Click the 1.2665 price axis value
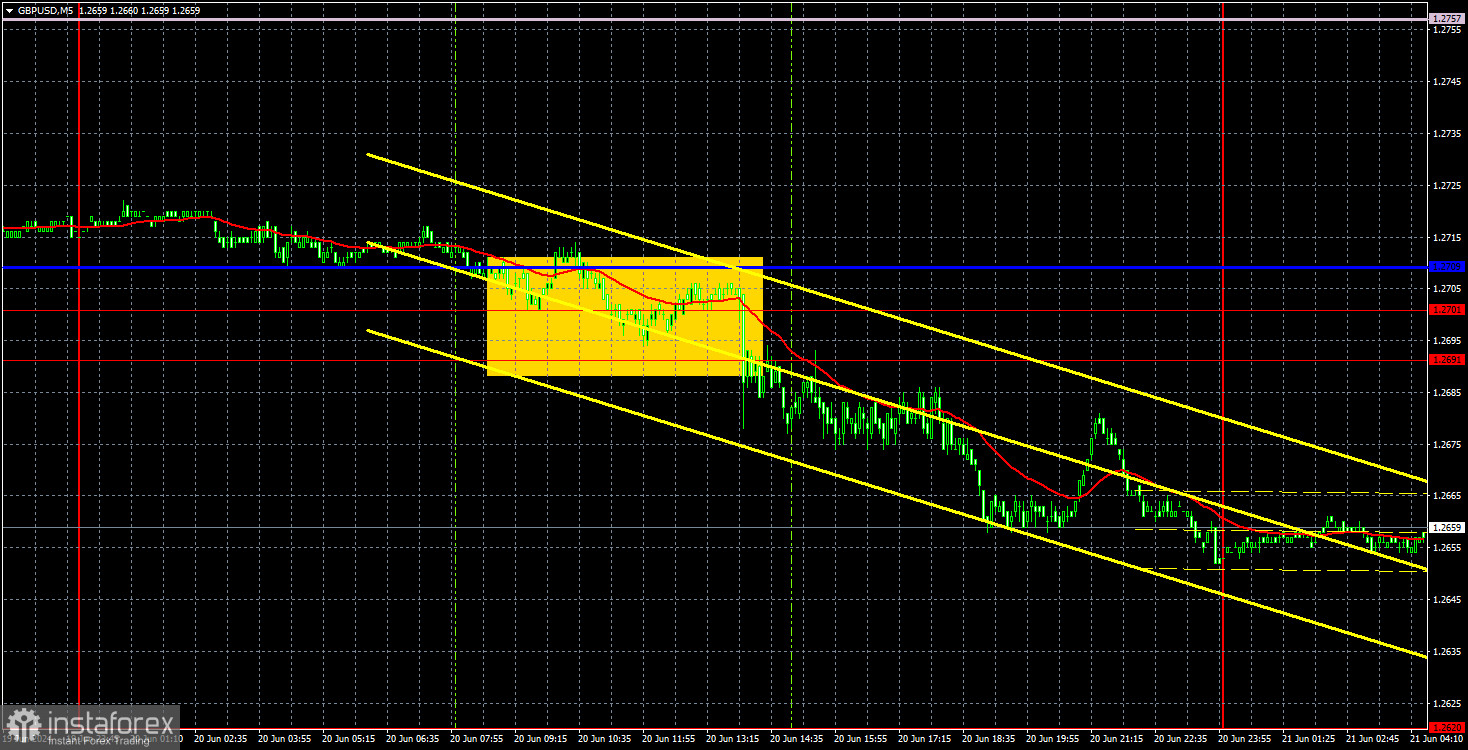 [1447, 496]
